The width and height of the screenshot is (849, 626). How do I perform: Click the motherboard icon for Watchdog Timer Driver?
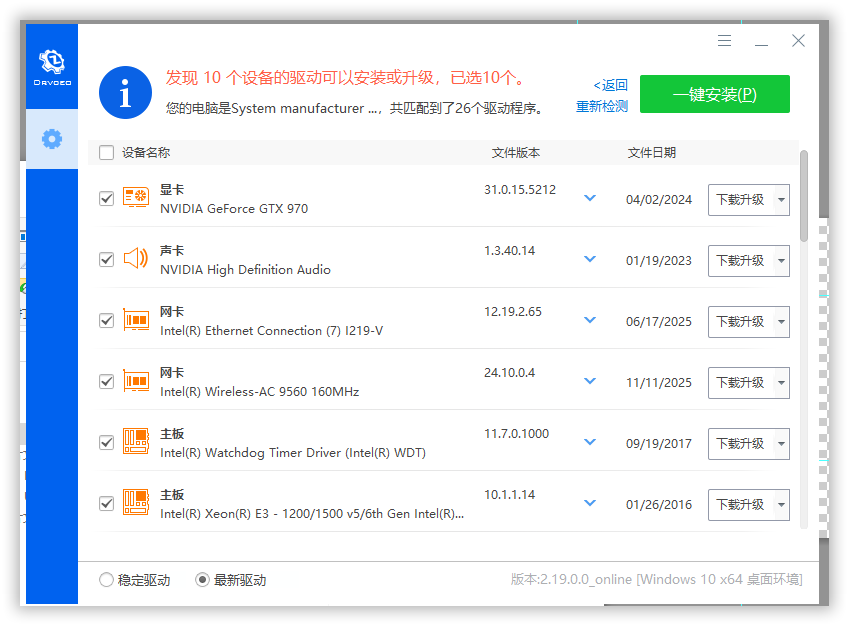(136, 442)
